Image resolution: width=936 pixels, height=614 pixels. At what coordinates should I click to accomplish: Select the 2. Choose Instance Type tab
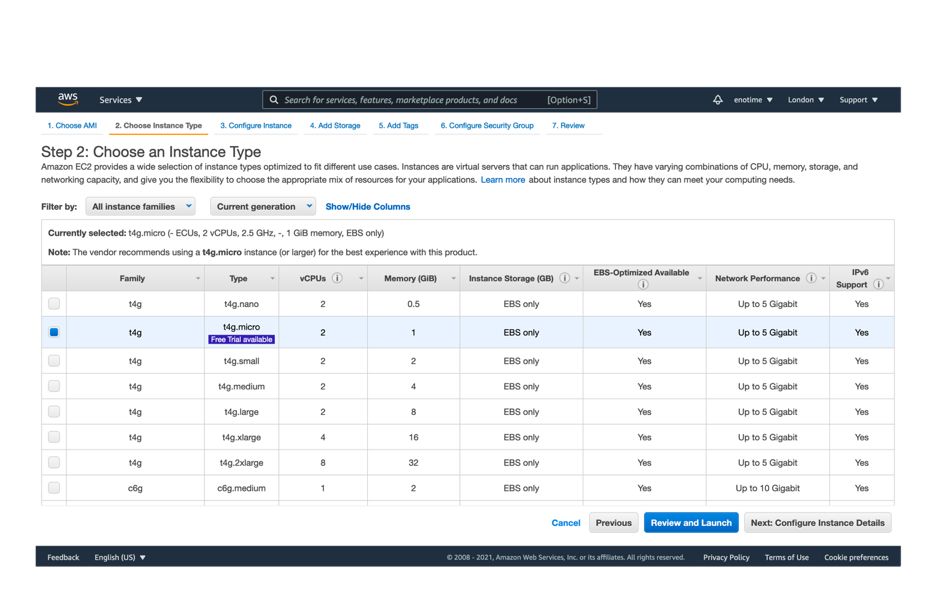158,125
